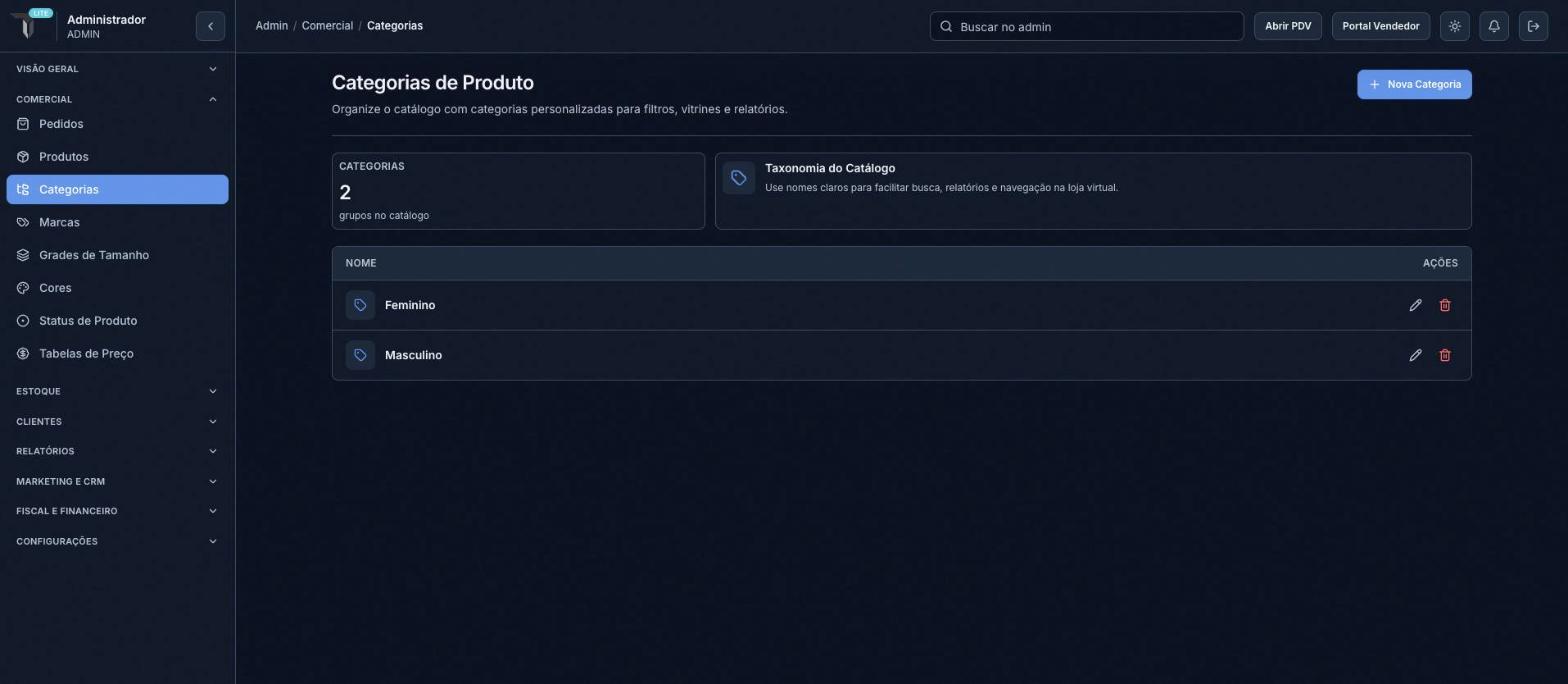Expand the Configurações section
The width and height of the screenshot is (1568, 684).
pyautogui.click(x=117, y=541)
